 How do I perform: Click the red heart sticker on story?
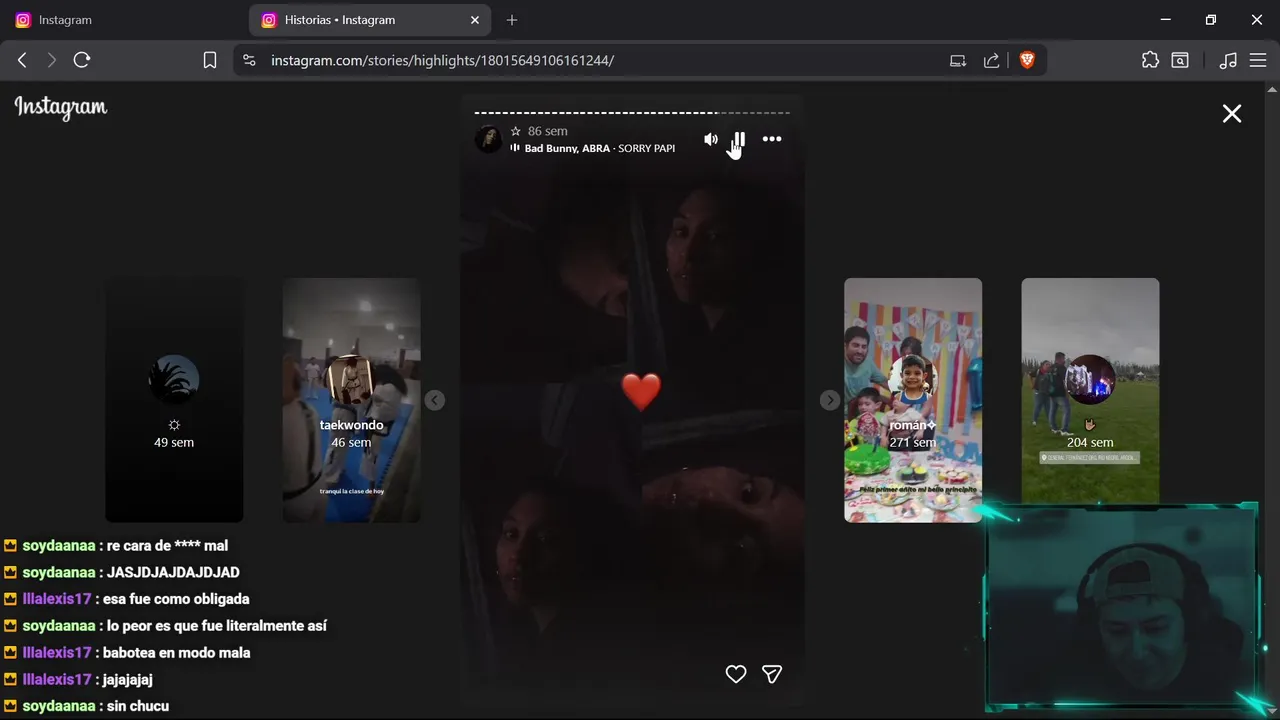(641, 391)
